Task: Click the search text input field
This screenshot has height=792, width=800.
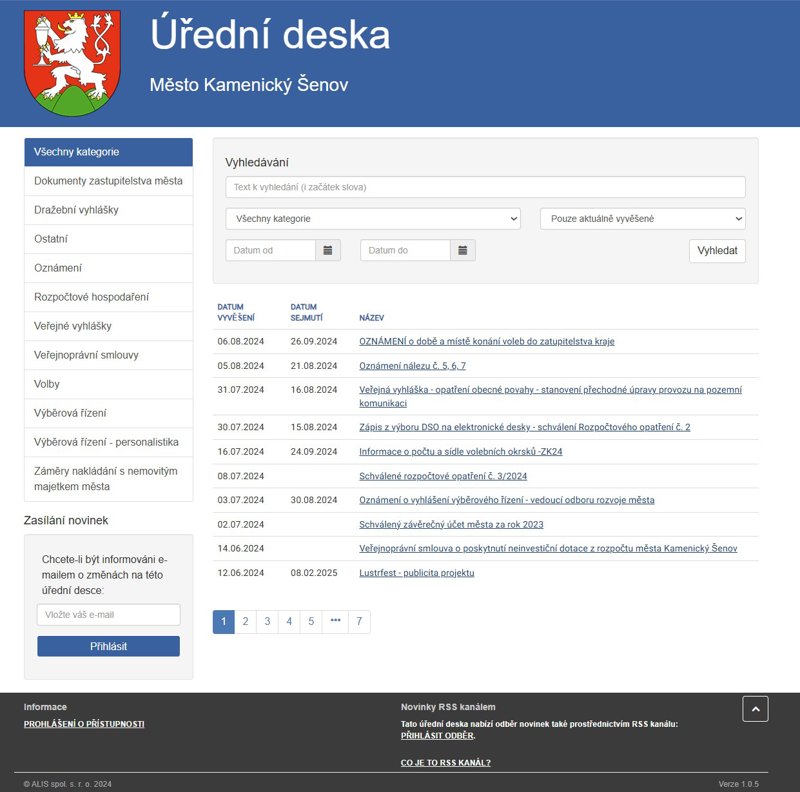Action: tap(485, 186)
